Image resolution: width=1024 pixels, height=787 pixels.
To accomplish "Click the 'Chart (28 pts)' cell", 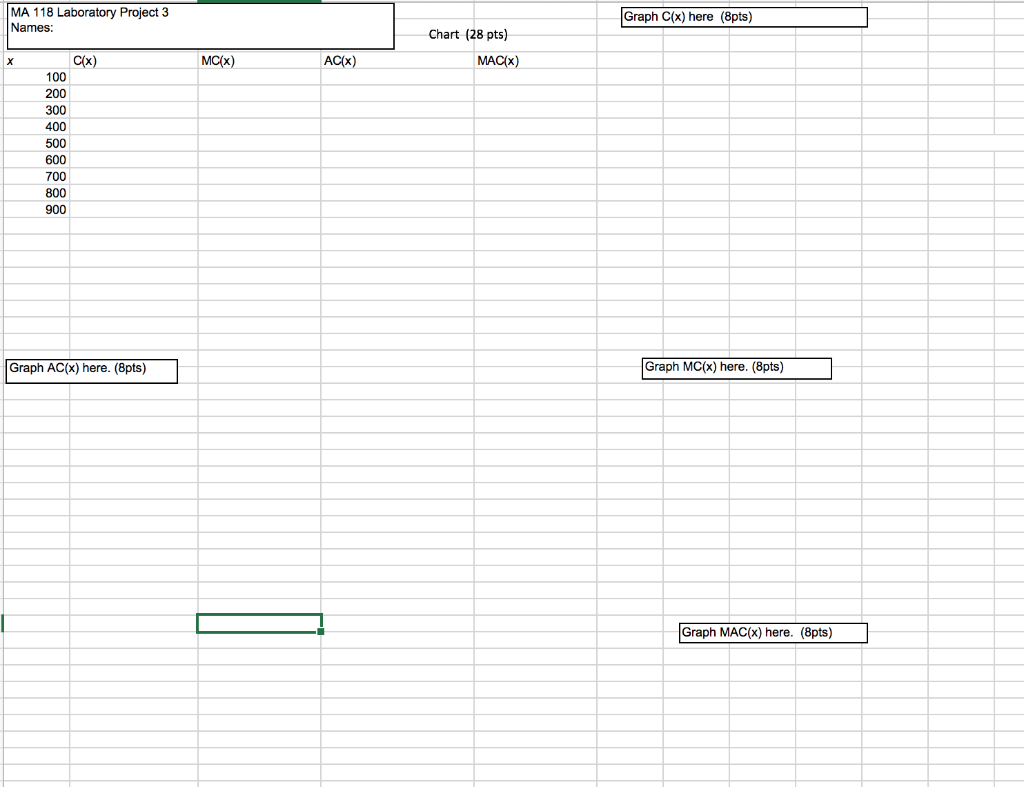I will [x=468, y=35].
